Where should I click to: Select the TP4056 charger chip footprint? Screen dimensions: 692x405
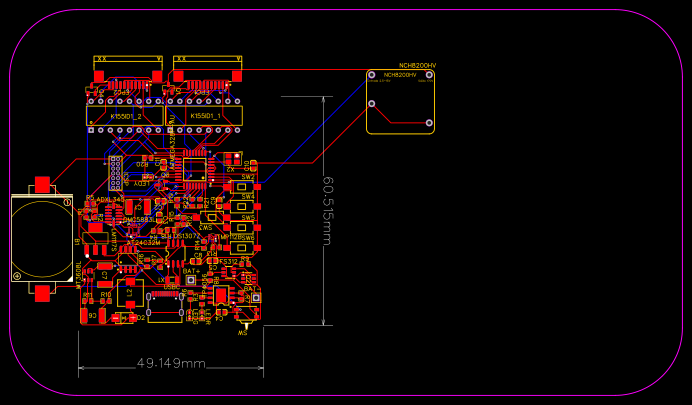click(x=221, y=296)
